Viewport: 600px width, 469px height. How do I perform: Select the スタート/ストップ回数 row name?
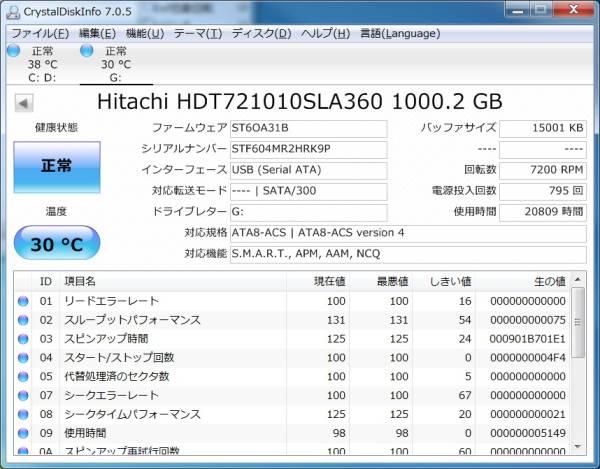(x=119, y=358)
